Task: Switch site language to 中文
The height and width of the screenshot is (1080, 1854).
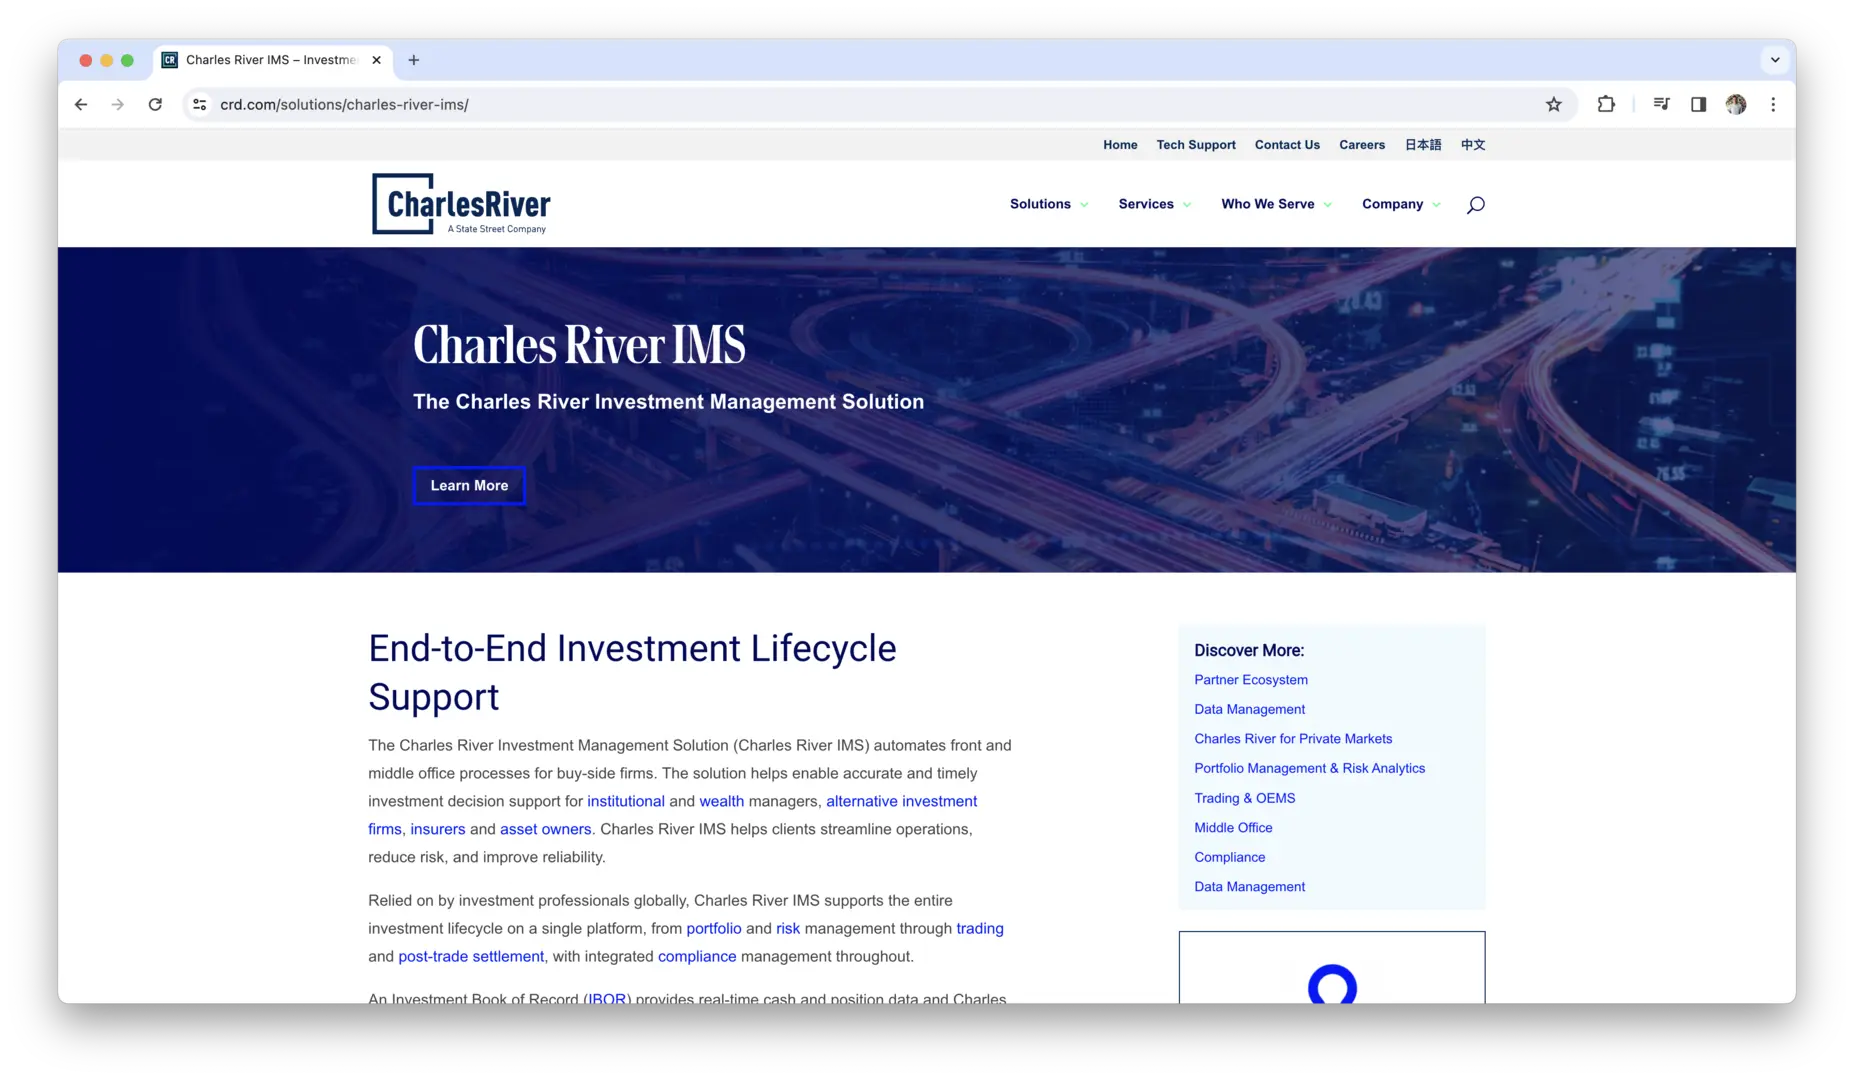Action: point(1473,145)
